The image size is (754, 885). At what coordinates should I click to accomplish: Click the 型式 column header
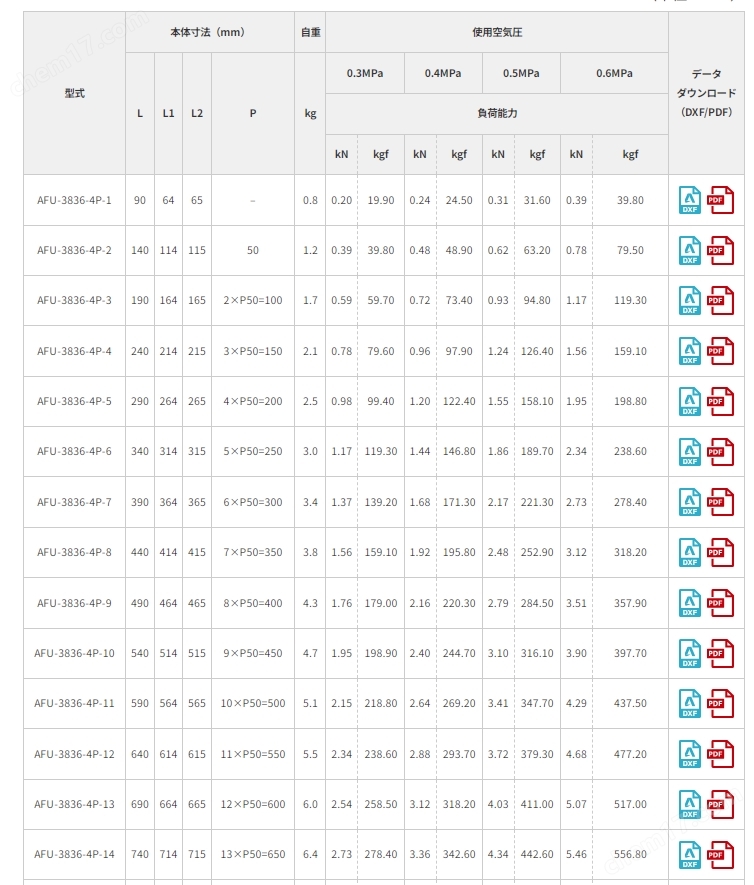tap(74, 93)
